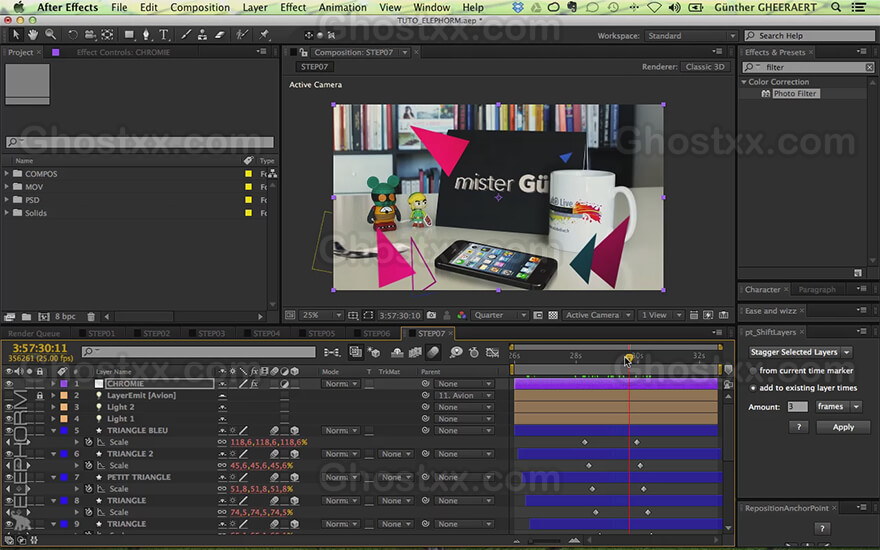Select the Rectangle shape tool
Image resolution: width=880 pixels, height=550 pixels.
(129, 35)
